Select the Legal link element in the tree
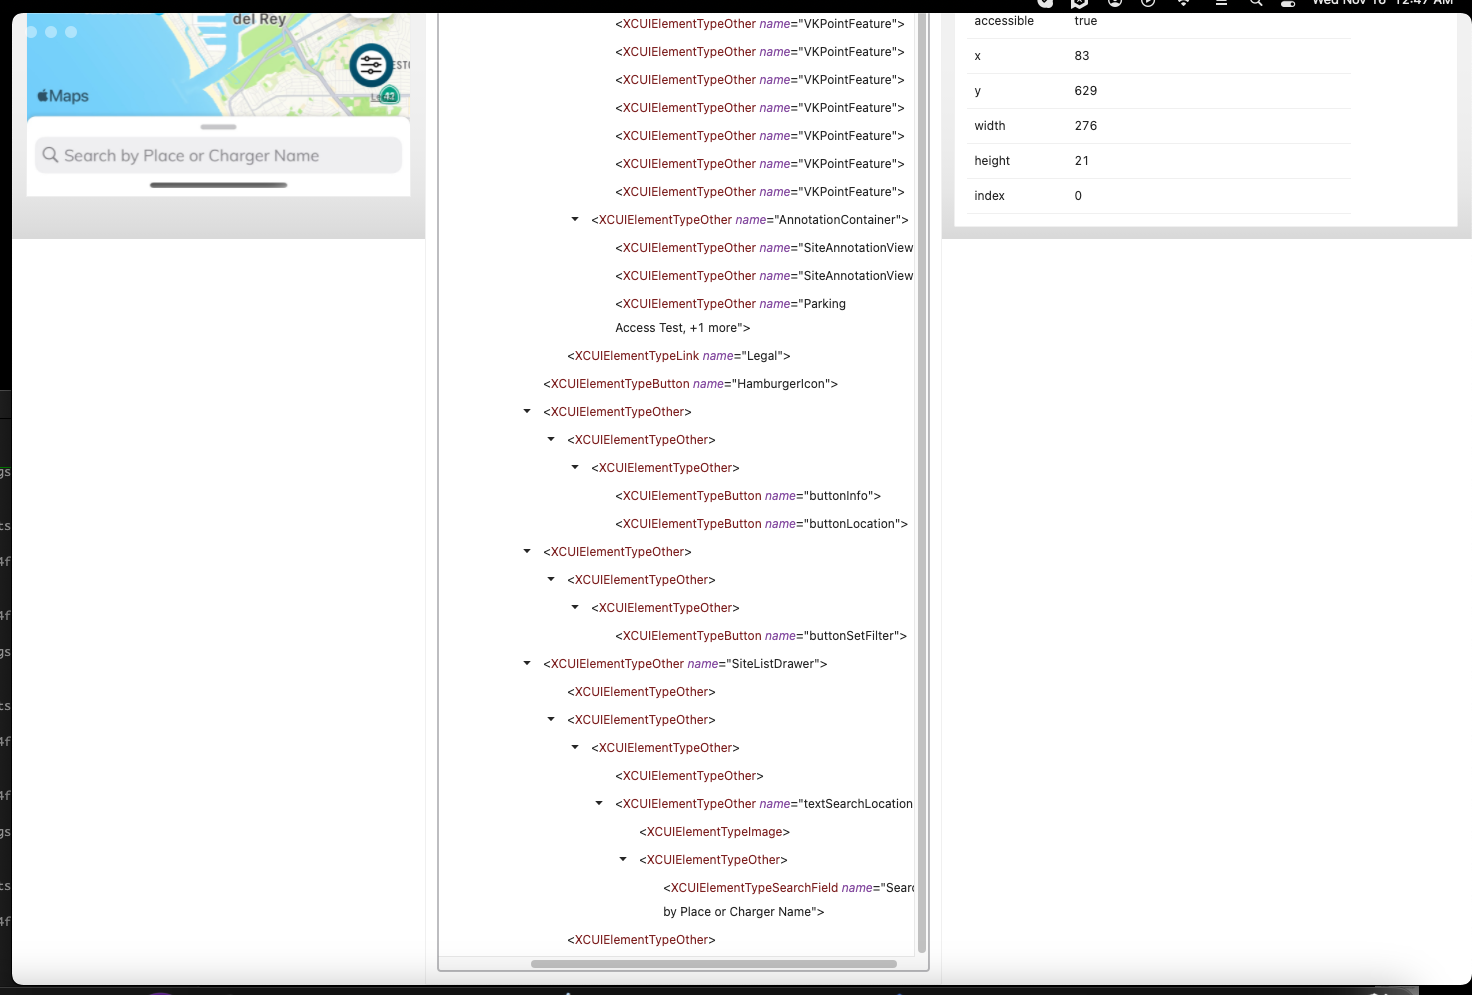 [680, 355]
